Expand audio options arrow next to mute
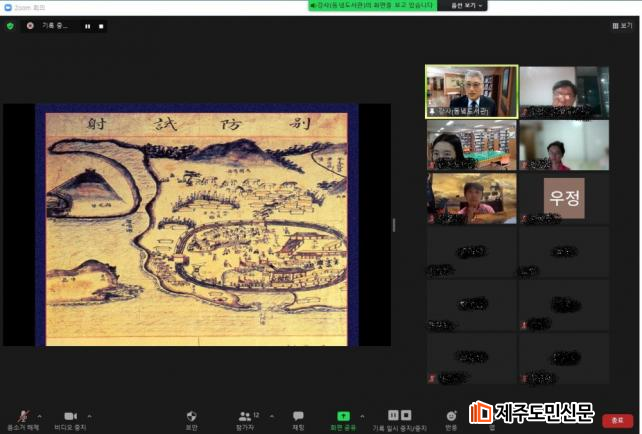The image size is (642, 434). coord(39,415)
